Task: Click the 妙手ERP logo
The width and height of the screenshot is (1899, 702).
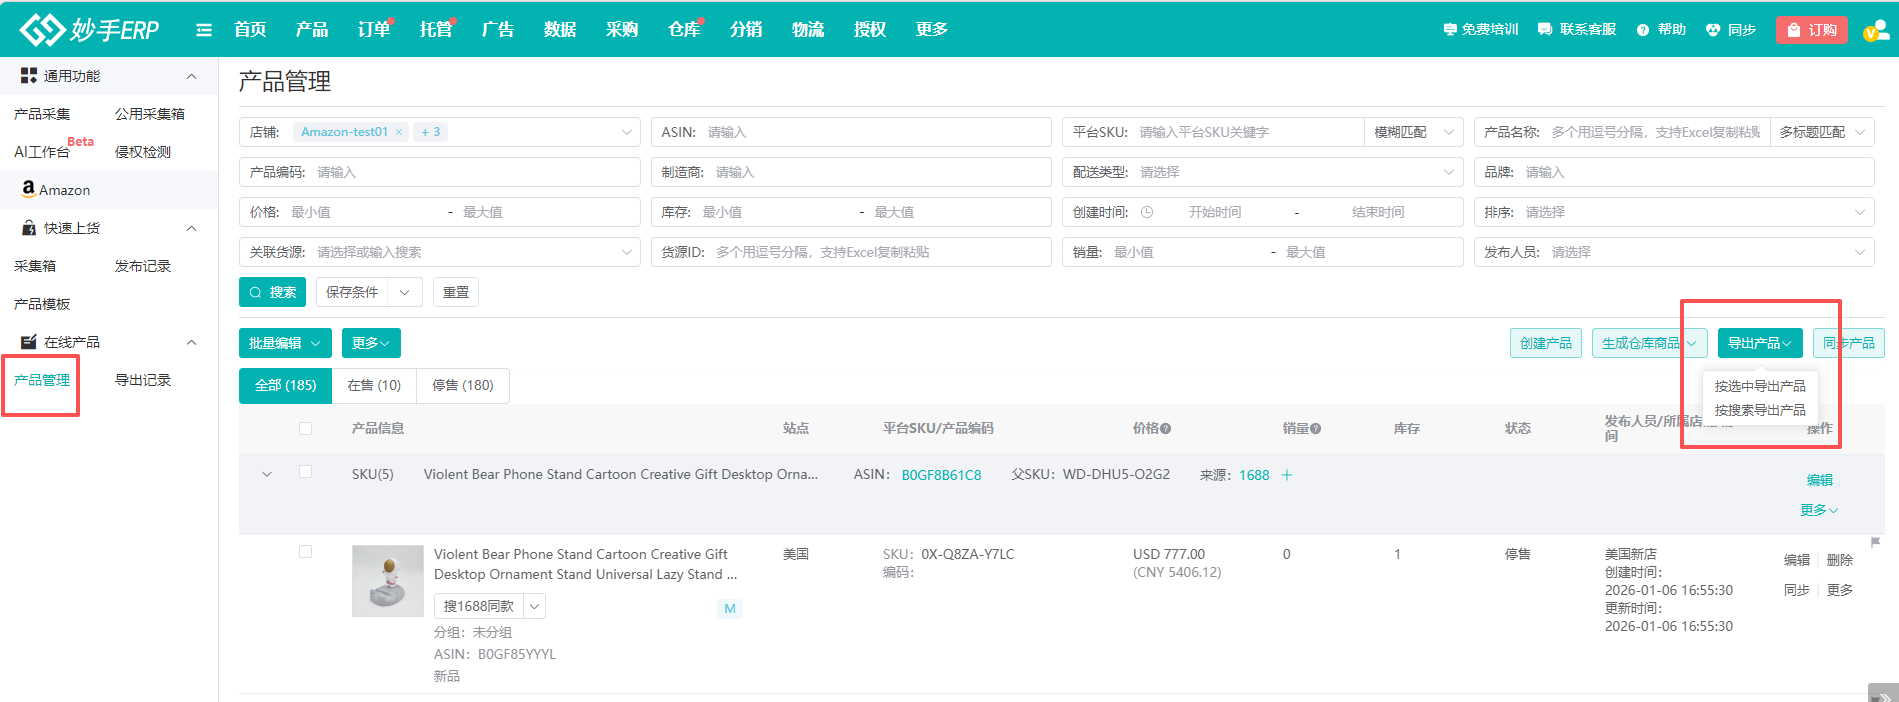Action: click(89, 30)
